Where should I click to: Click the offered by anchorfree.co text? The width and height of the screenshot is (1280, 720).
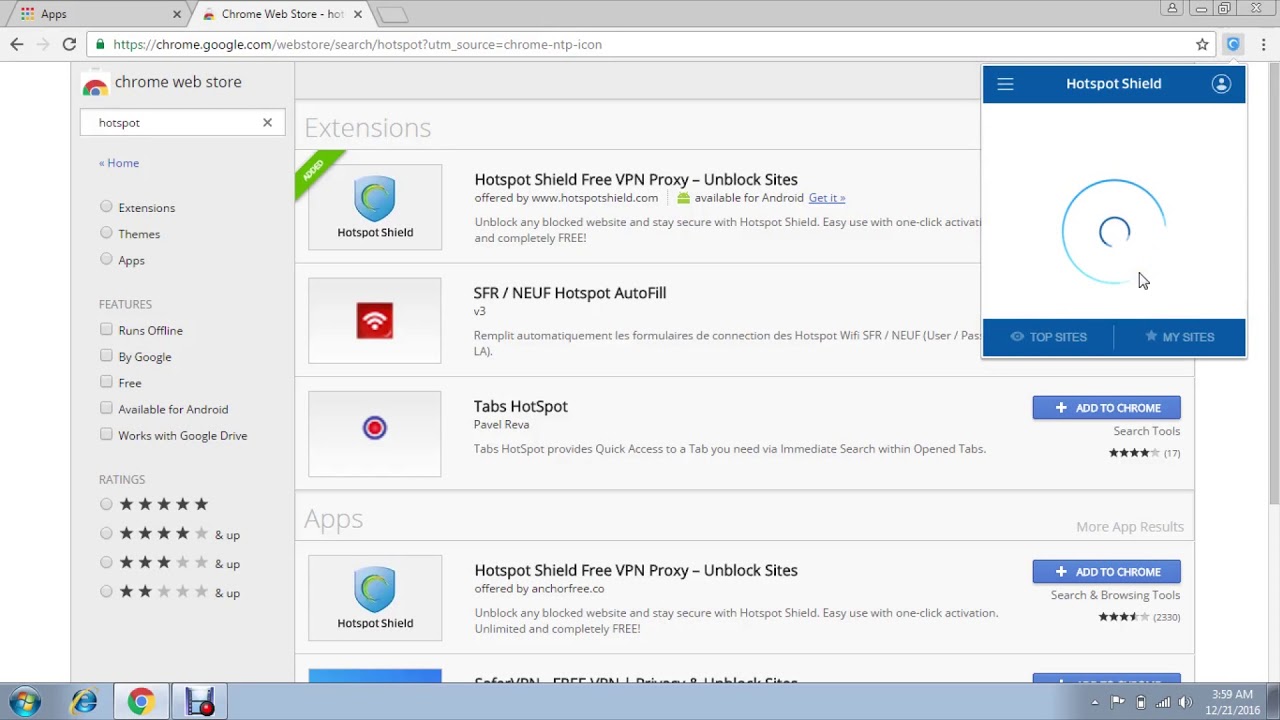[x=539, y=589]
